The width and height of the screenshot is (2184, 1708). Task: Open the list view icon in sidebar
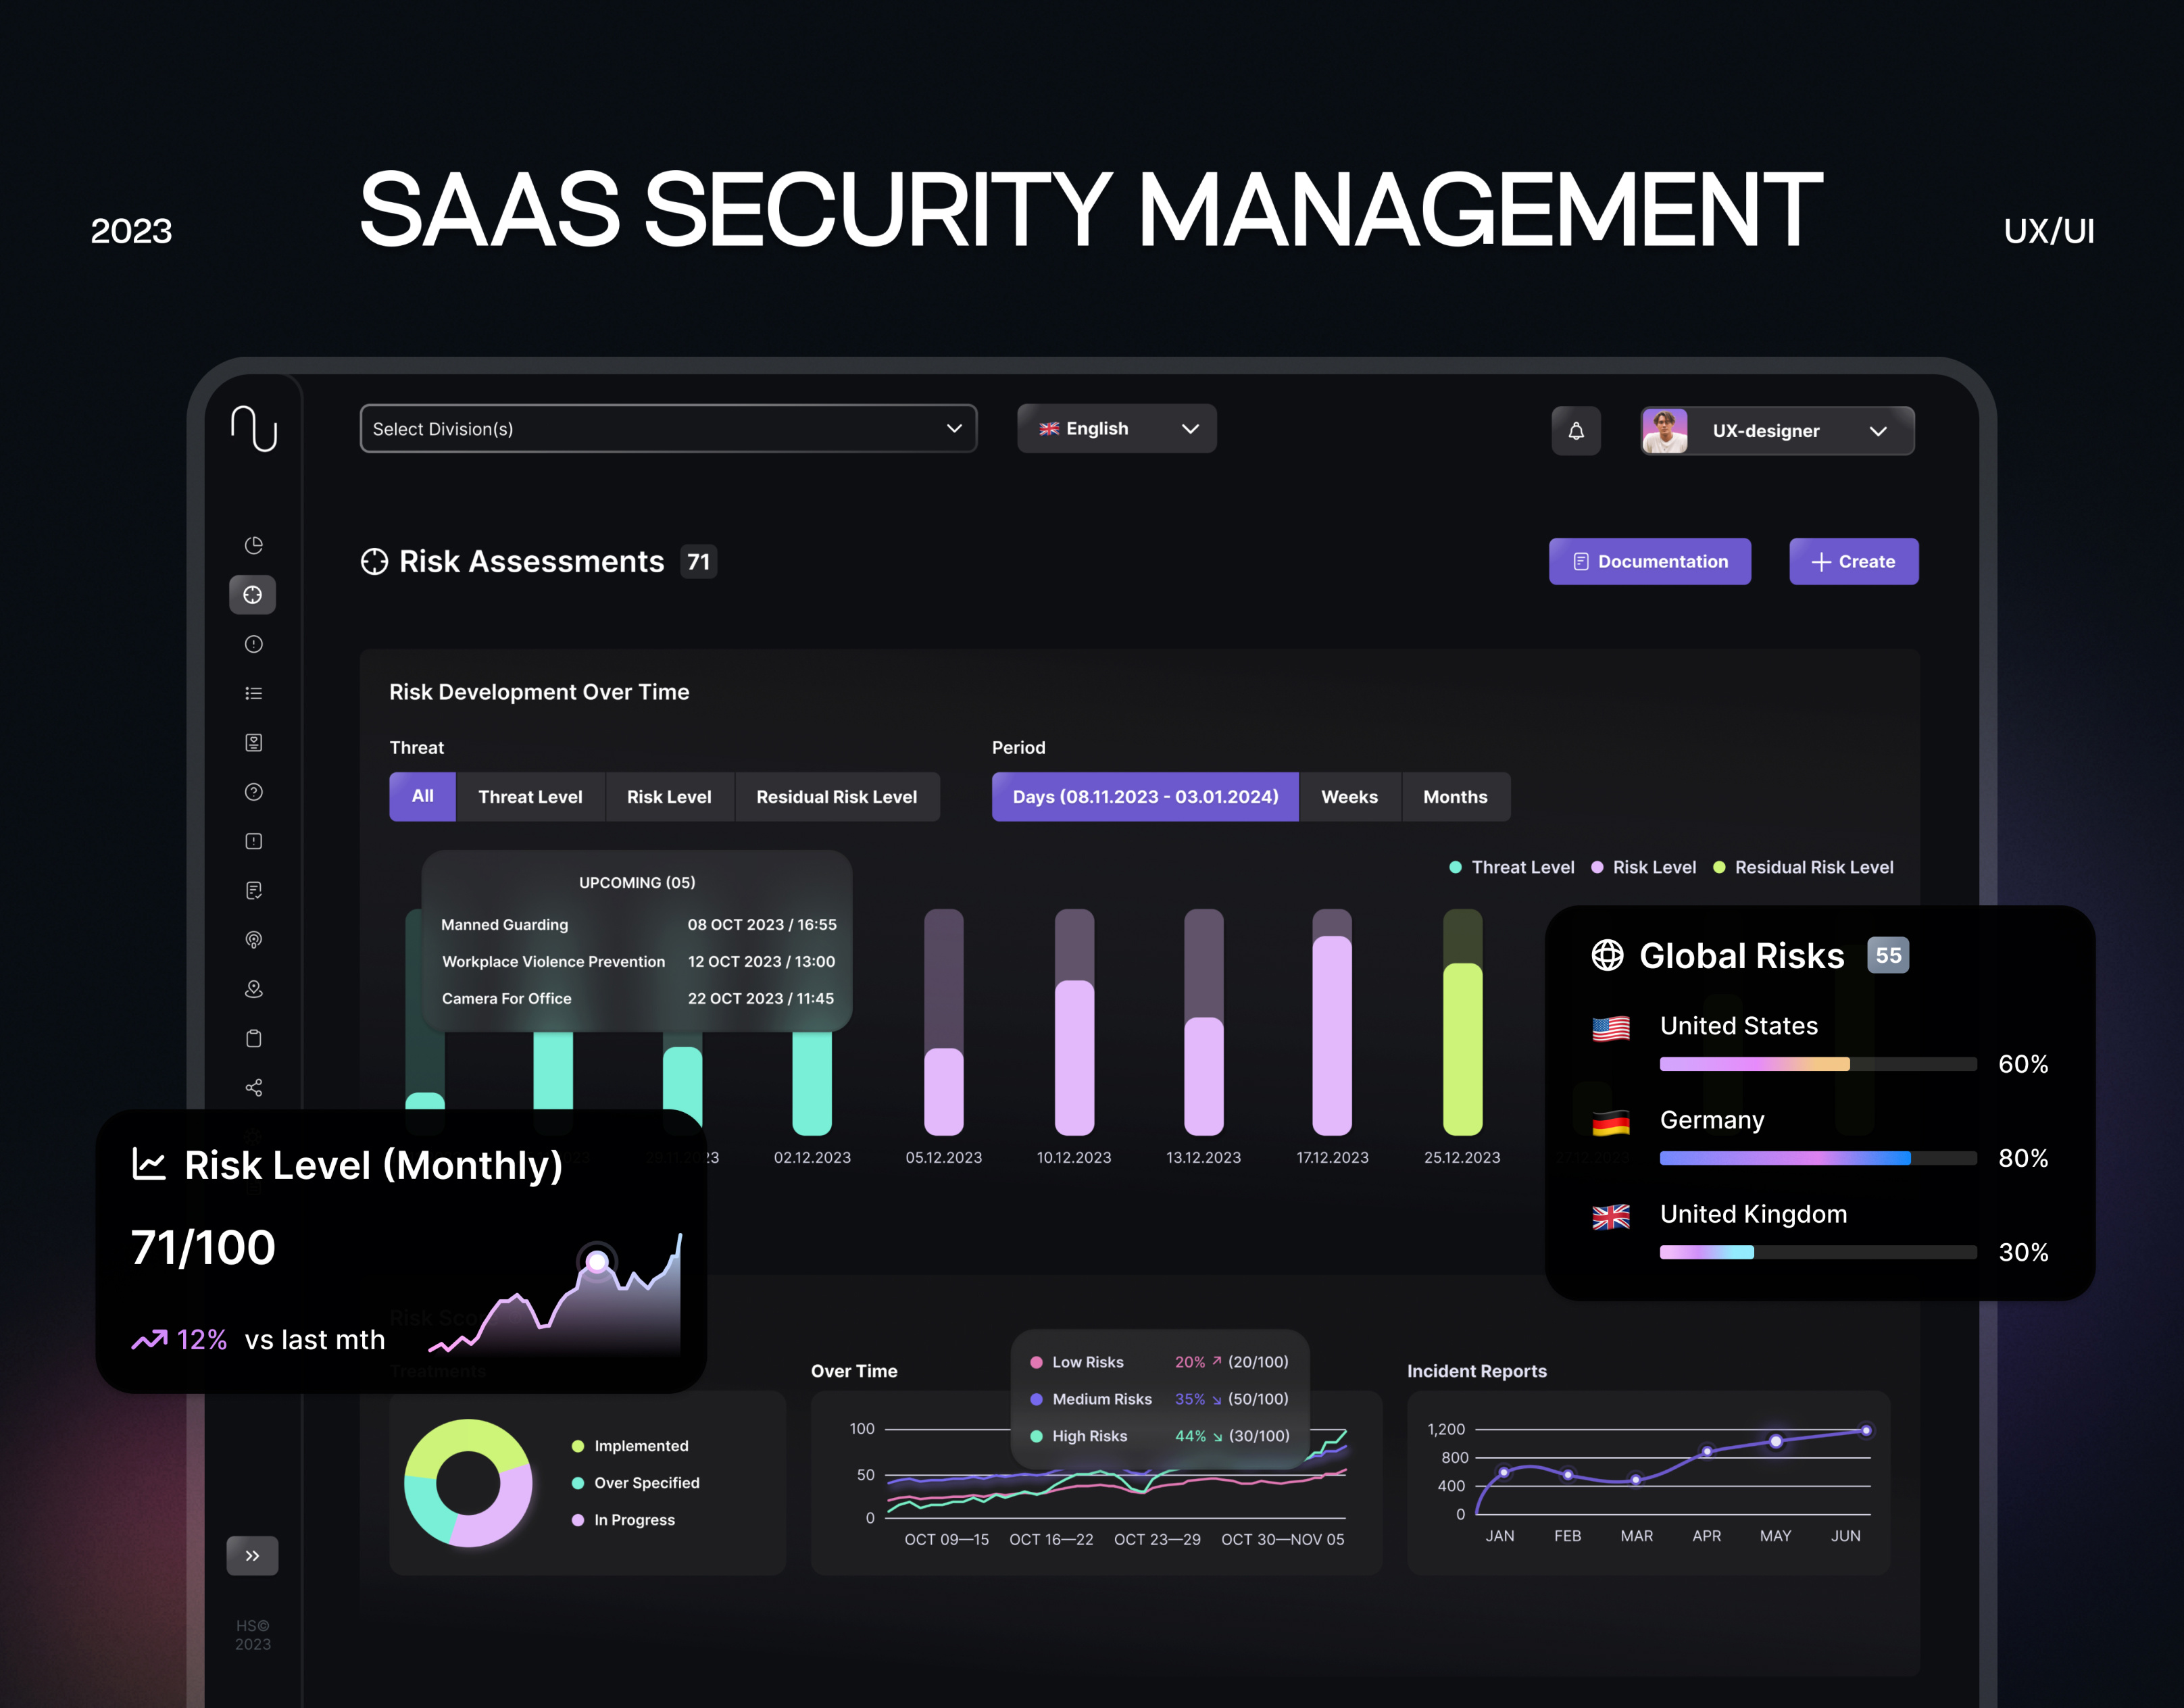(253, 692)
